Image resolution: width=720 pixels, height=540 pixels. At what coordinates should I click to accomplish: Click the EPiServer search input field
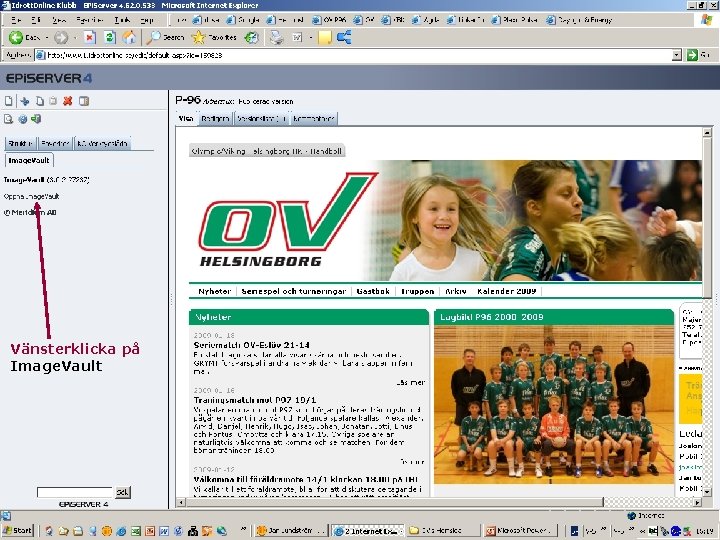[x=75, y=492]
